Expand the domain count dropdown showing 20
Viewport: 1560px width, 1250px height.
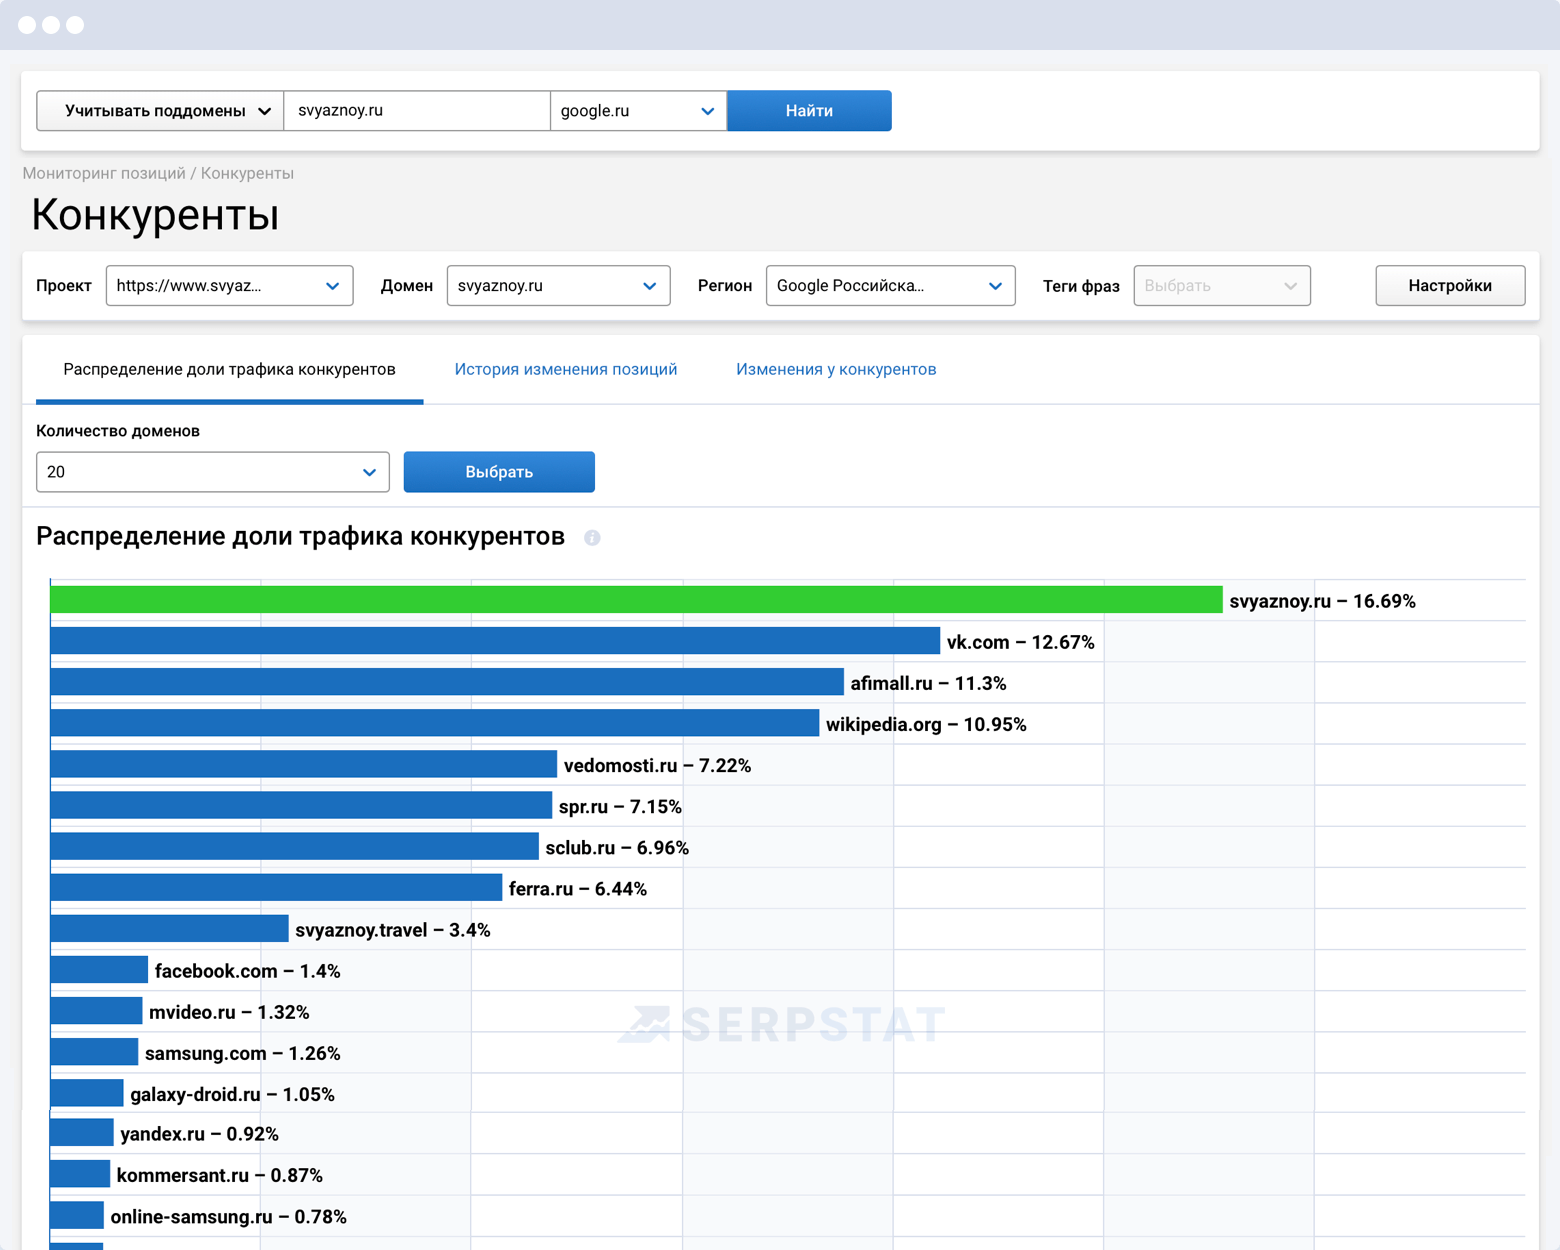click(x=212, y=472)
